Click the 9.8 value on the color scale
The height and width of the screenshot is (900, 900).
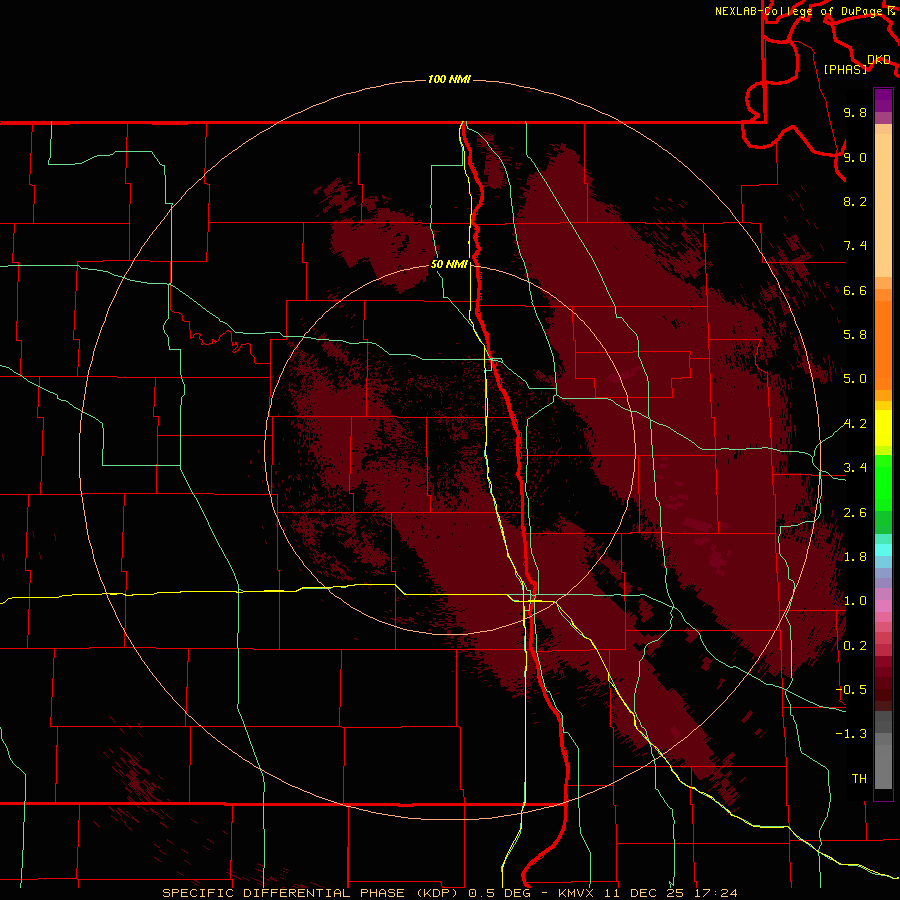pos(855,112)
